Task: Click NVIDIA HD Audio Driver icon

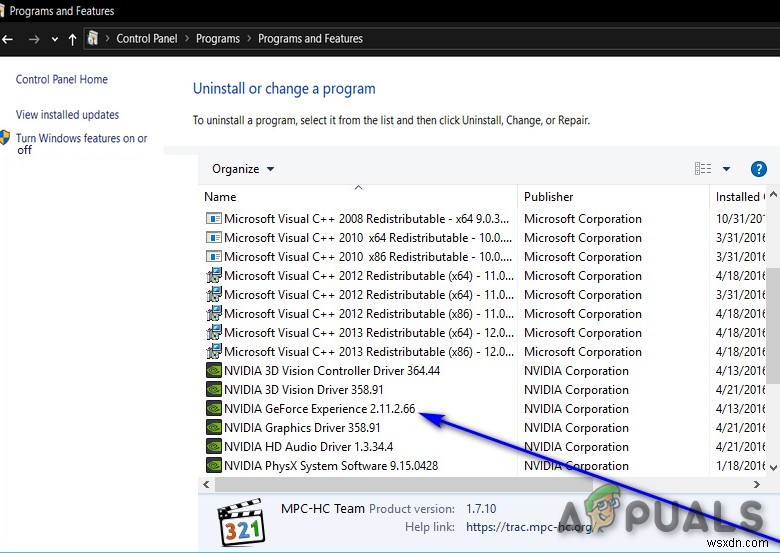Action: [x=213, y=446]
